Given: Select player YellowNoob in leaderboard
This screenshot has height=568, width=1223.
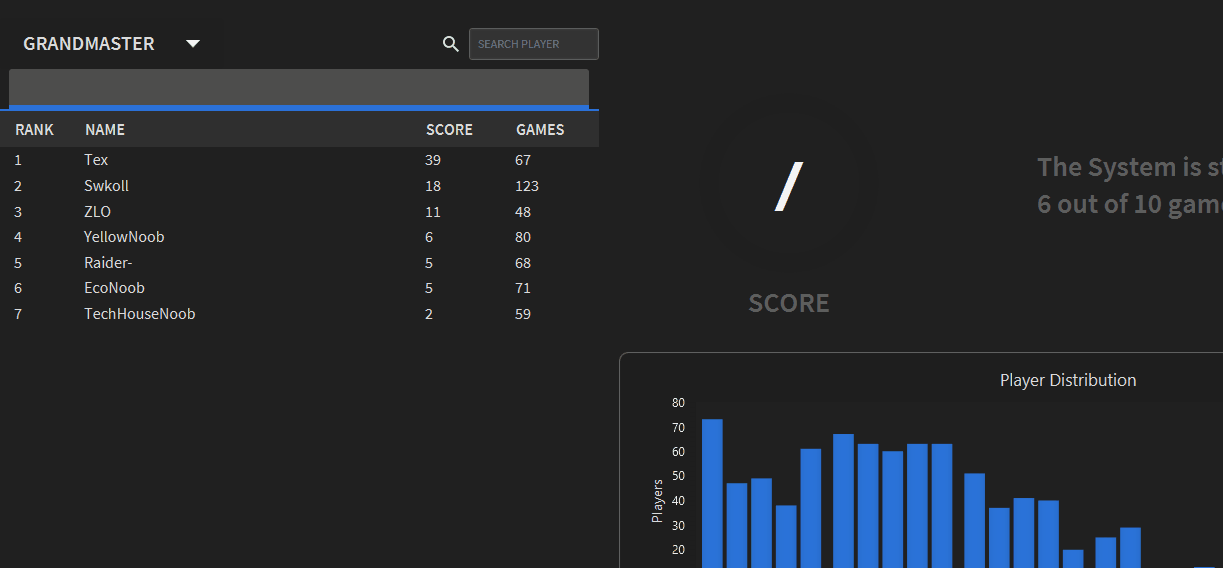Looking at the screenshot, I should 124,237.
